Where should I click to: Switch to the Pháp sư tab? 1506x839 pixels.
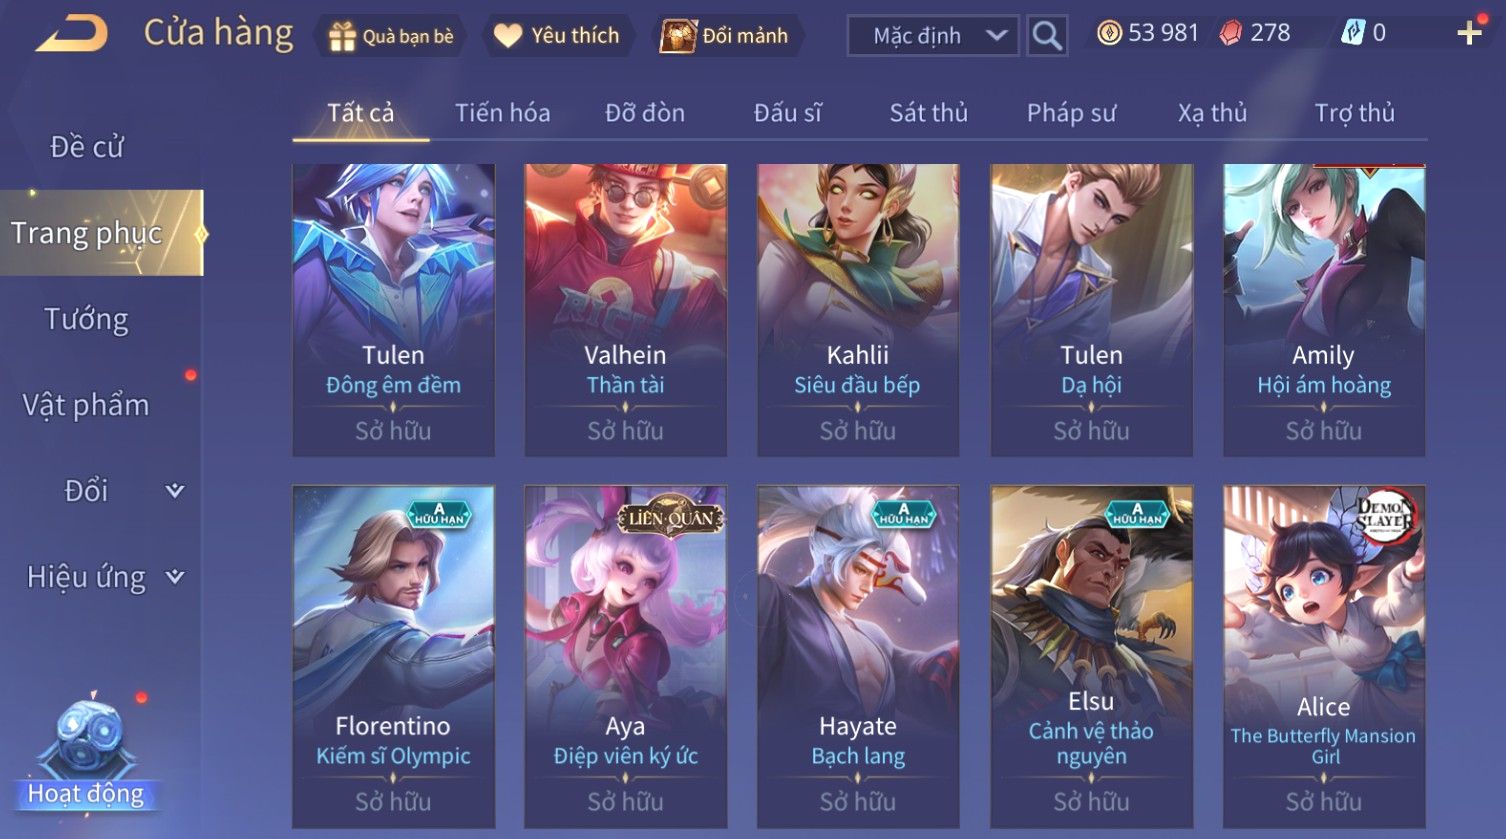pyautogui.click(x=1071, y=113)
